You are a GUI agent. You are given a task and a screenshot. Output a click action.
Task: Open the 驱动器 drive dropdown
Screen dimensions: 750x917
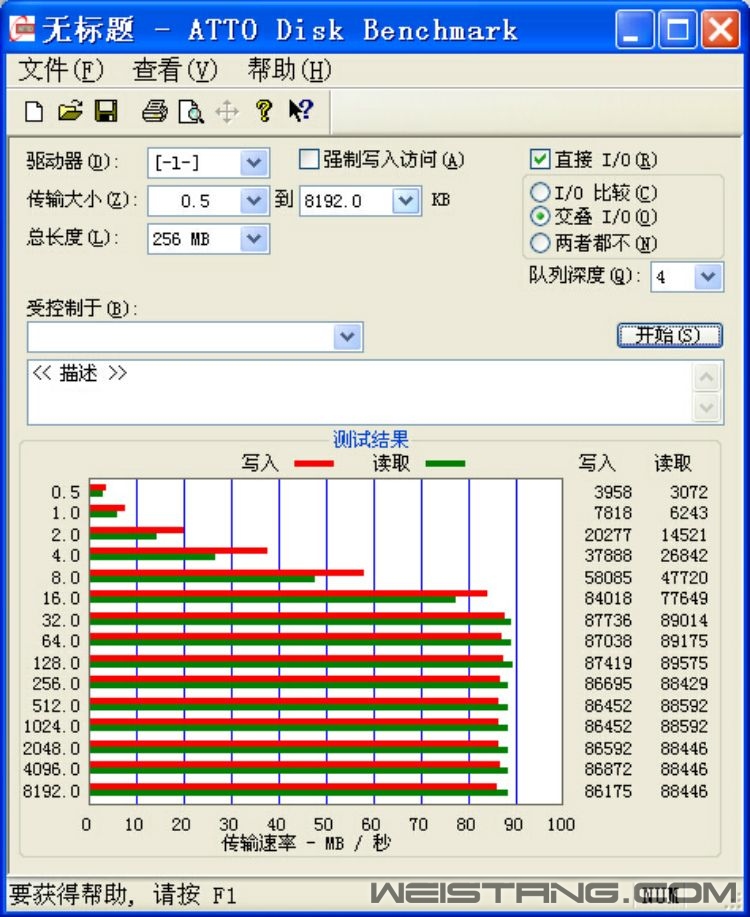coord(254,163)
